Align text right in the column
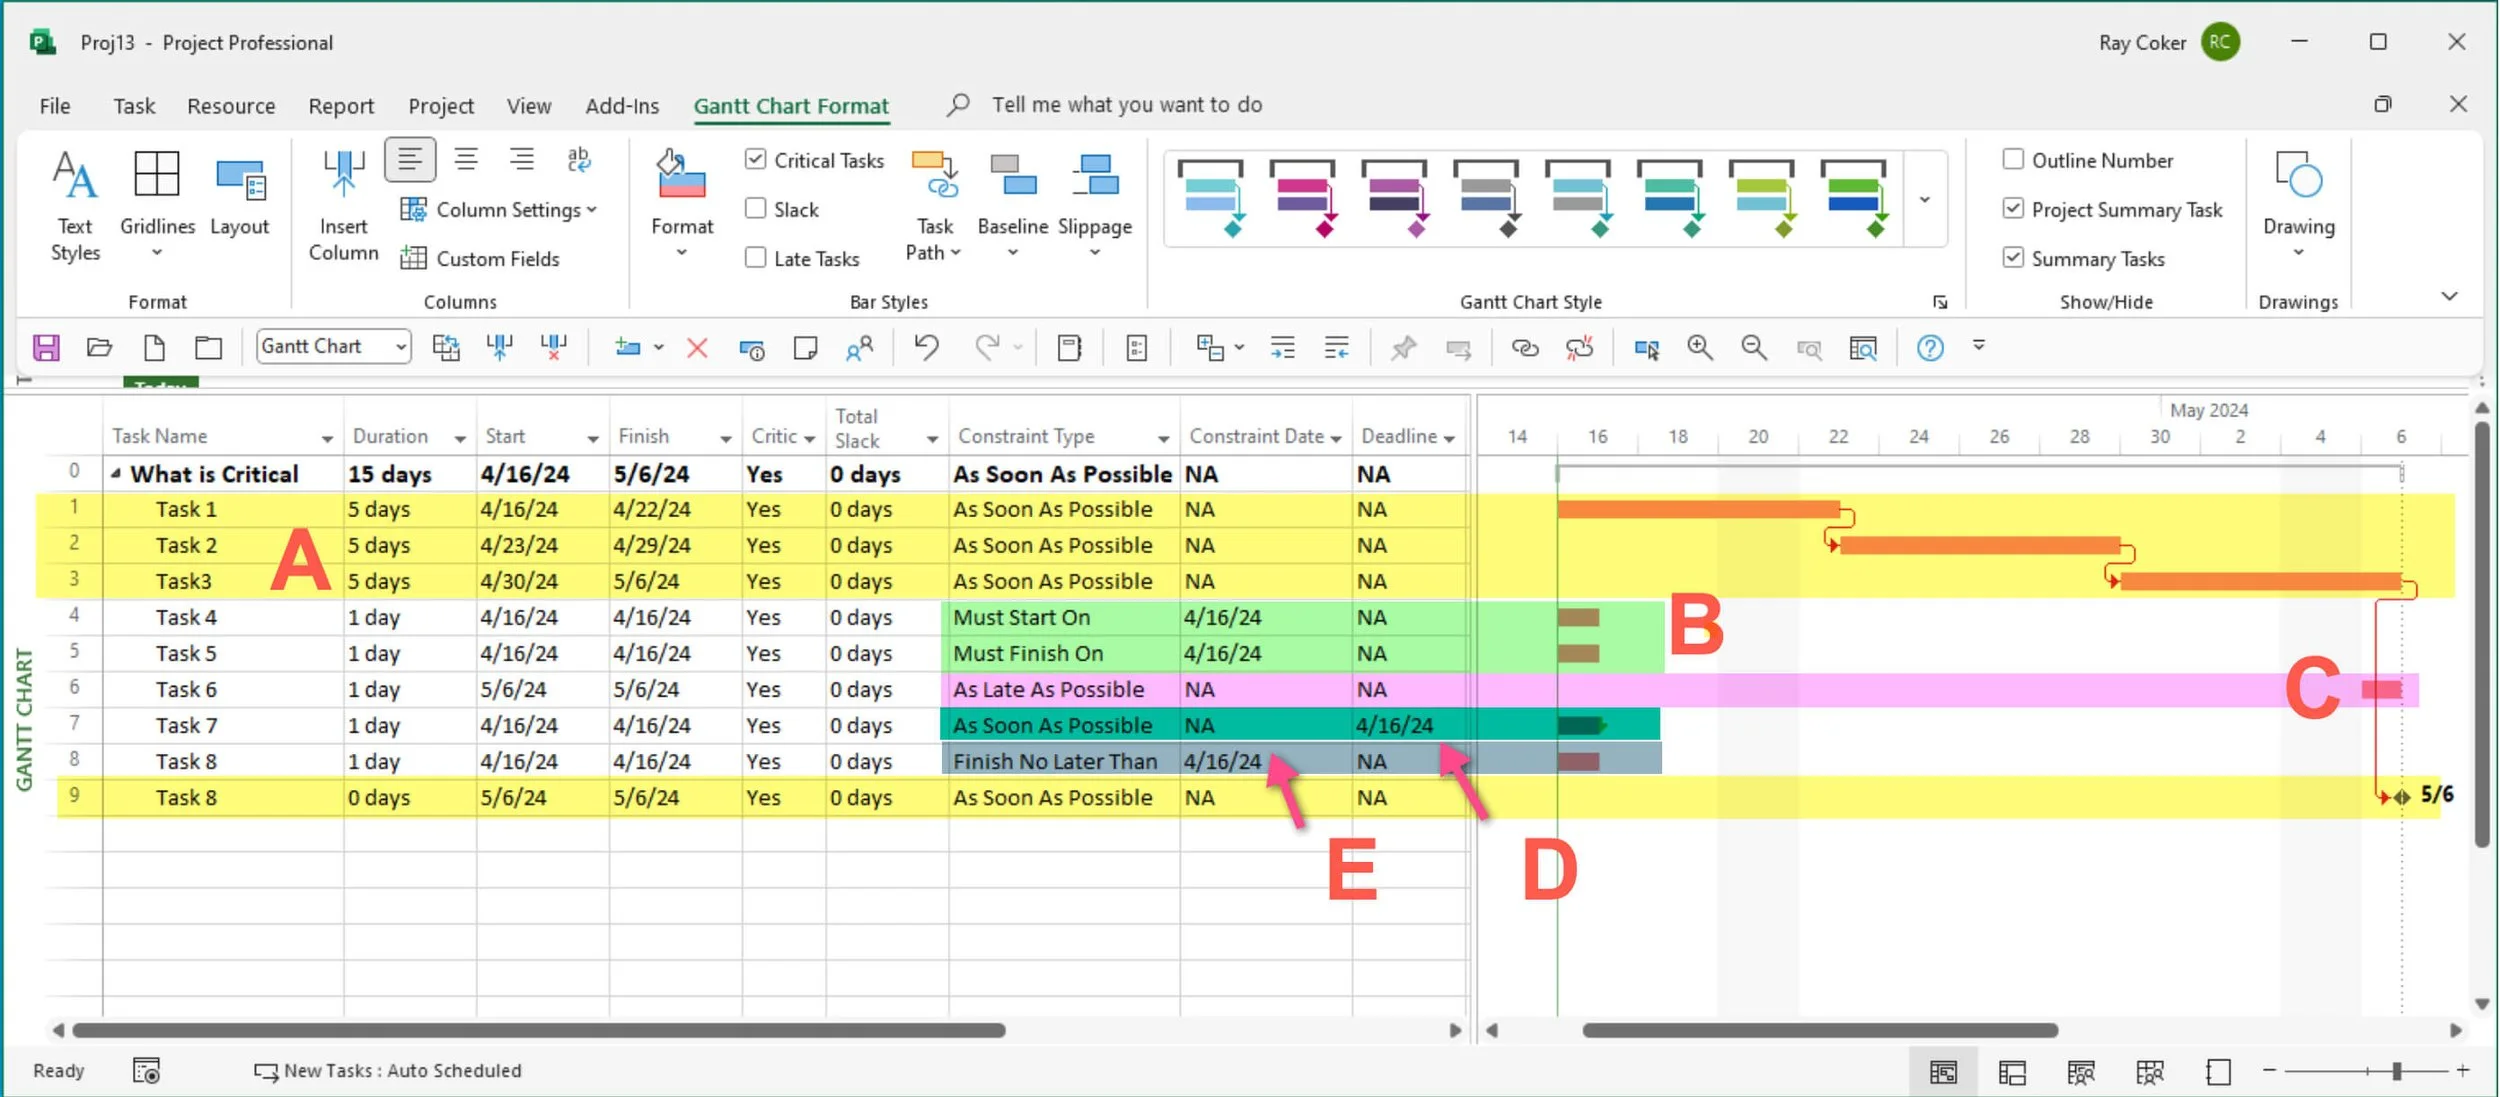The height and width of the screenshot is (1097, 2500). [x=521, y=160]
